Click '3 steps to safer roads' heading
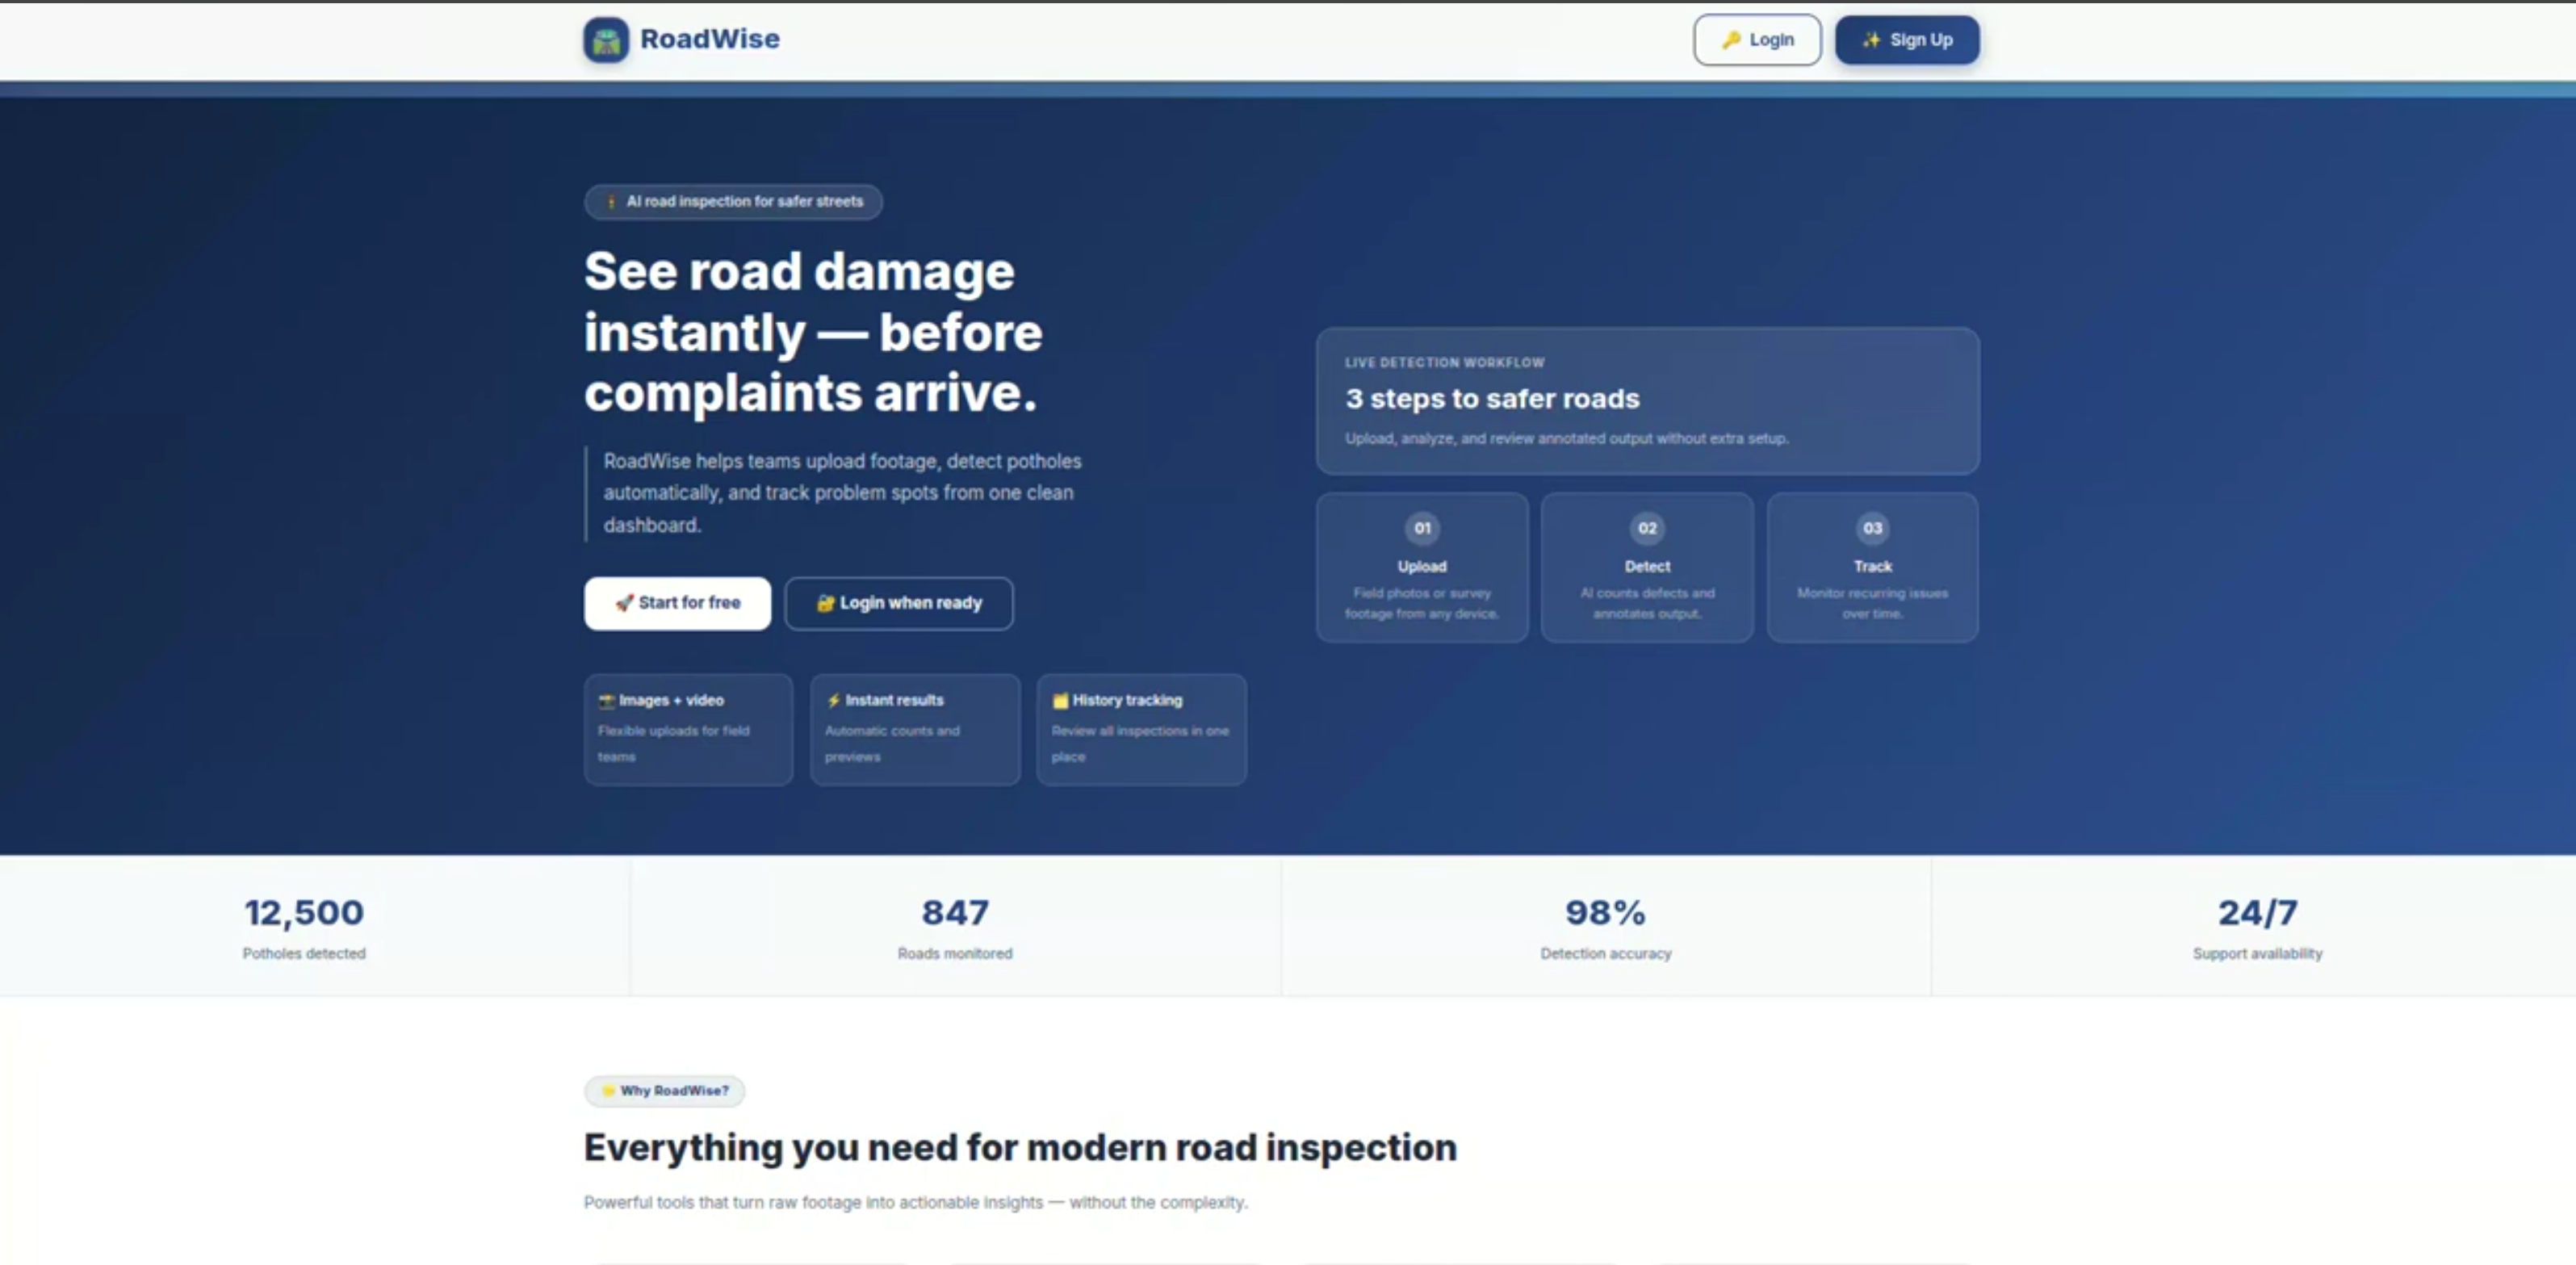This screenshot has width=2576, height=1265. pos(1492,399)
